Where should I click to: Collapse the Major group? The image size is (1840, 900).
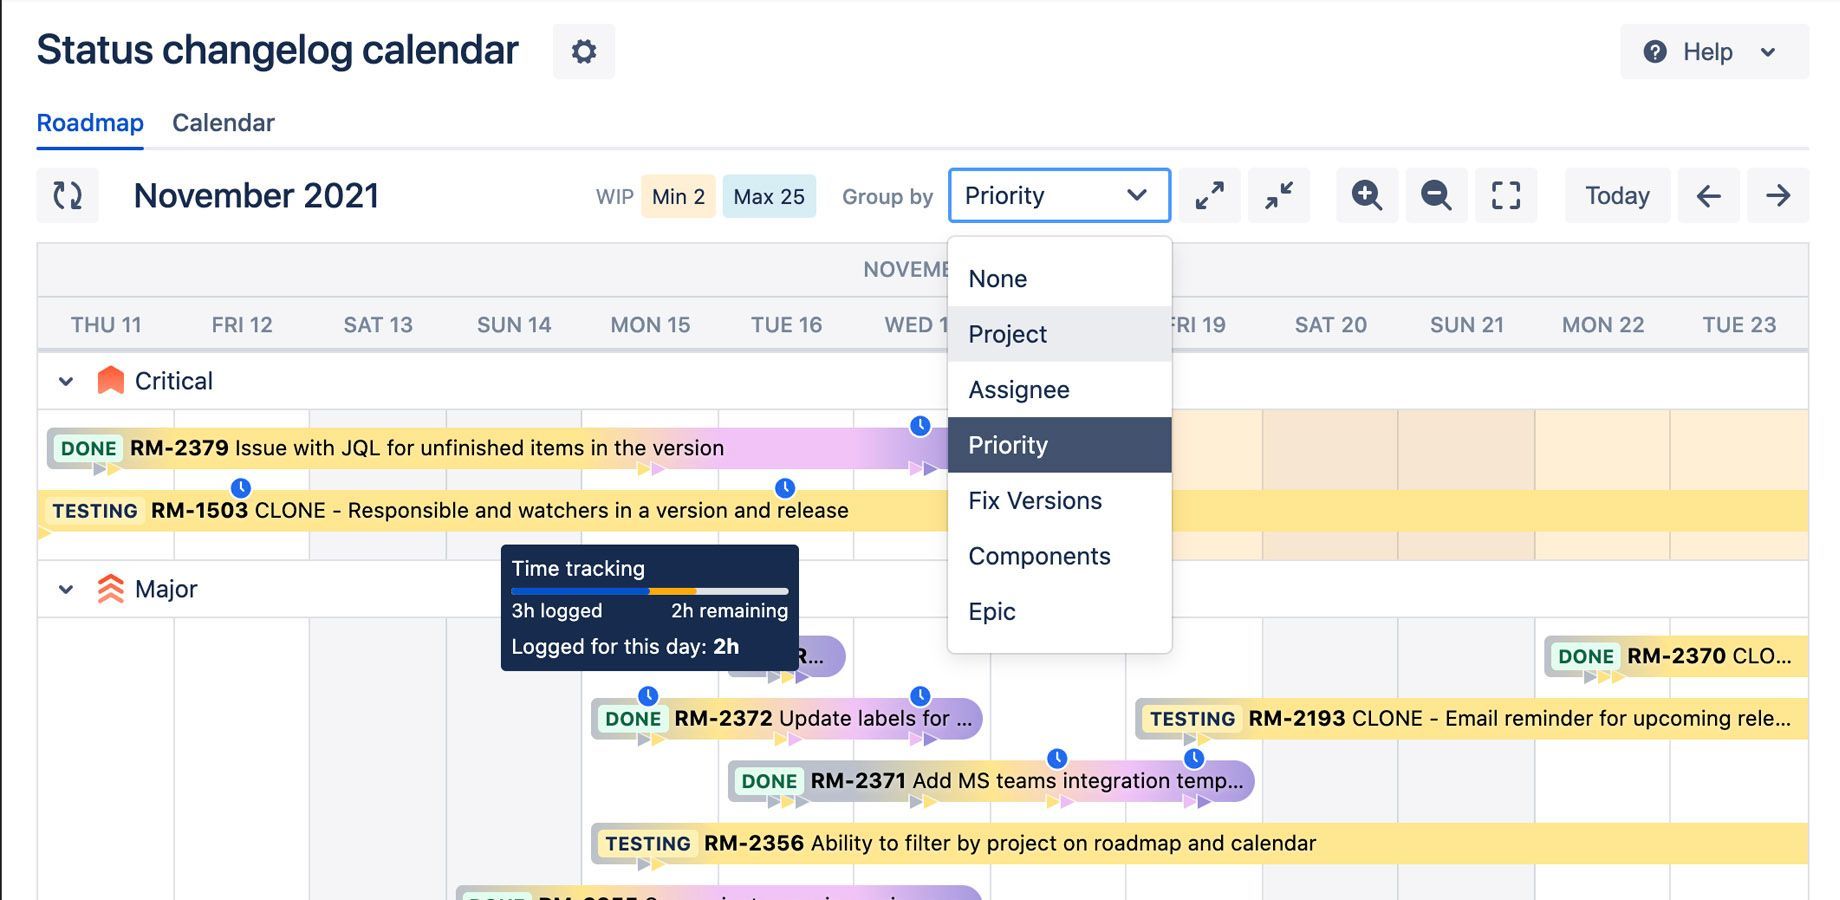click(66, 589)
